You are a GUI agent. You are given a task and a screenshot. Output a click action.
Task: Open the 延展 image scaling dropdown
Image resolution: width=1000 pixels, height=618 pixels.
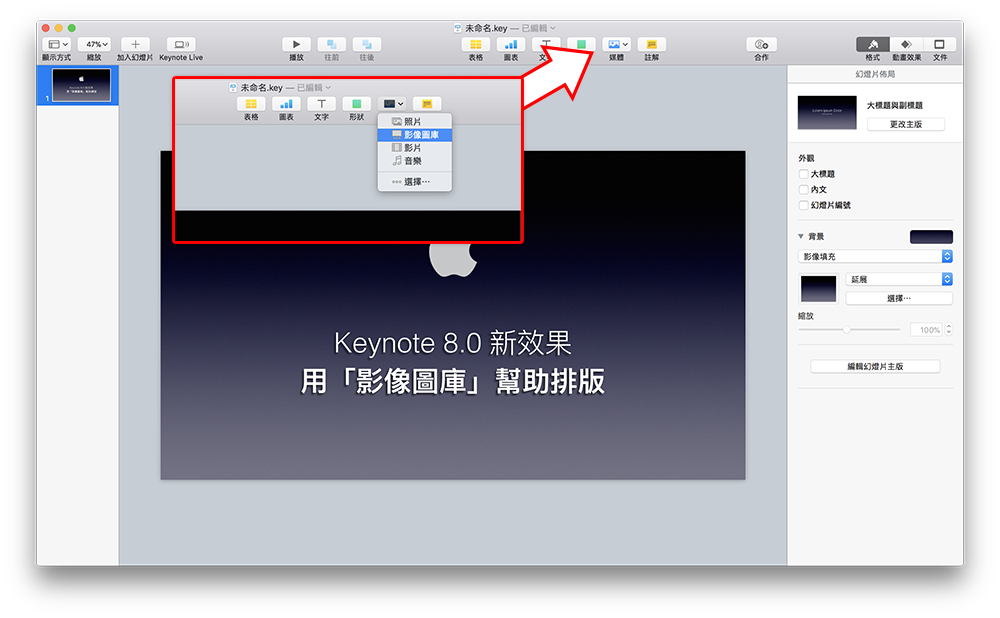(x=899, y=279)
